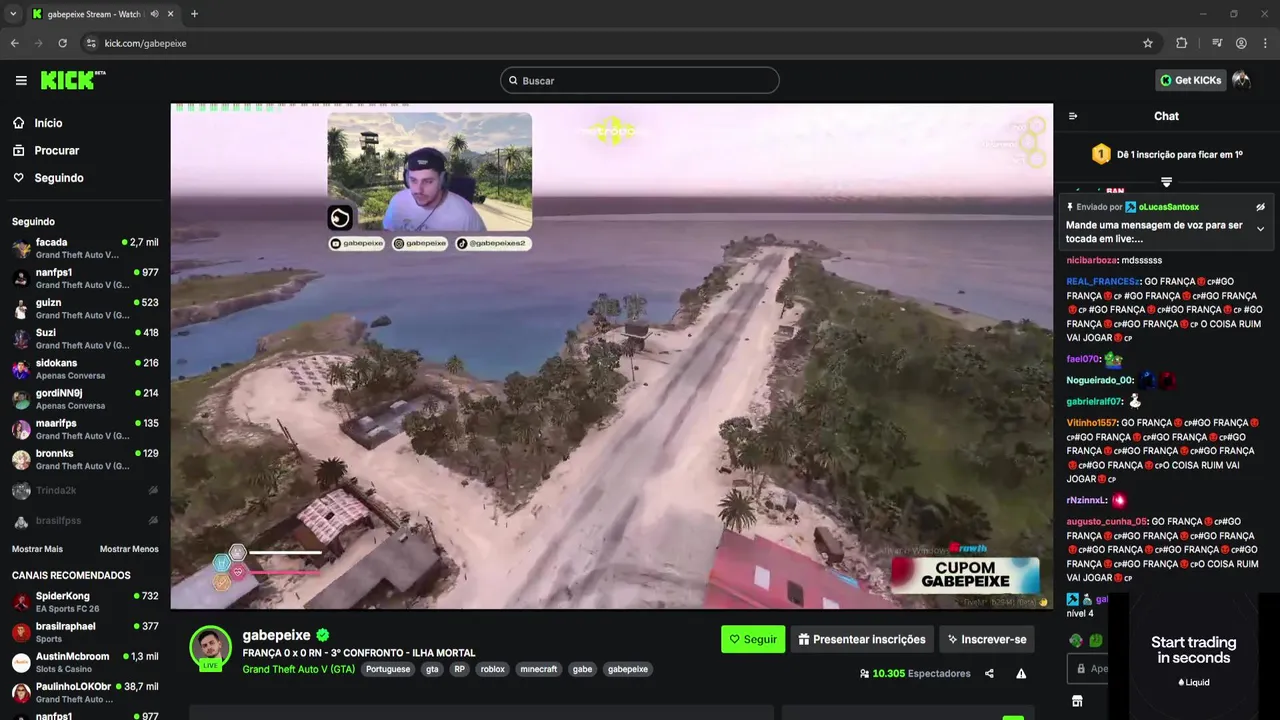Viewport: 1280px width, 720px height.
Task: Reload the page with the browser refresh icon
Action: [x=62, y=43]
